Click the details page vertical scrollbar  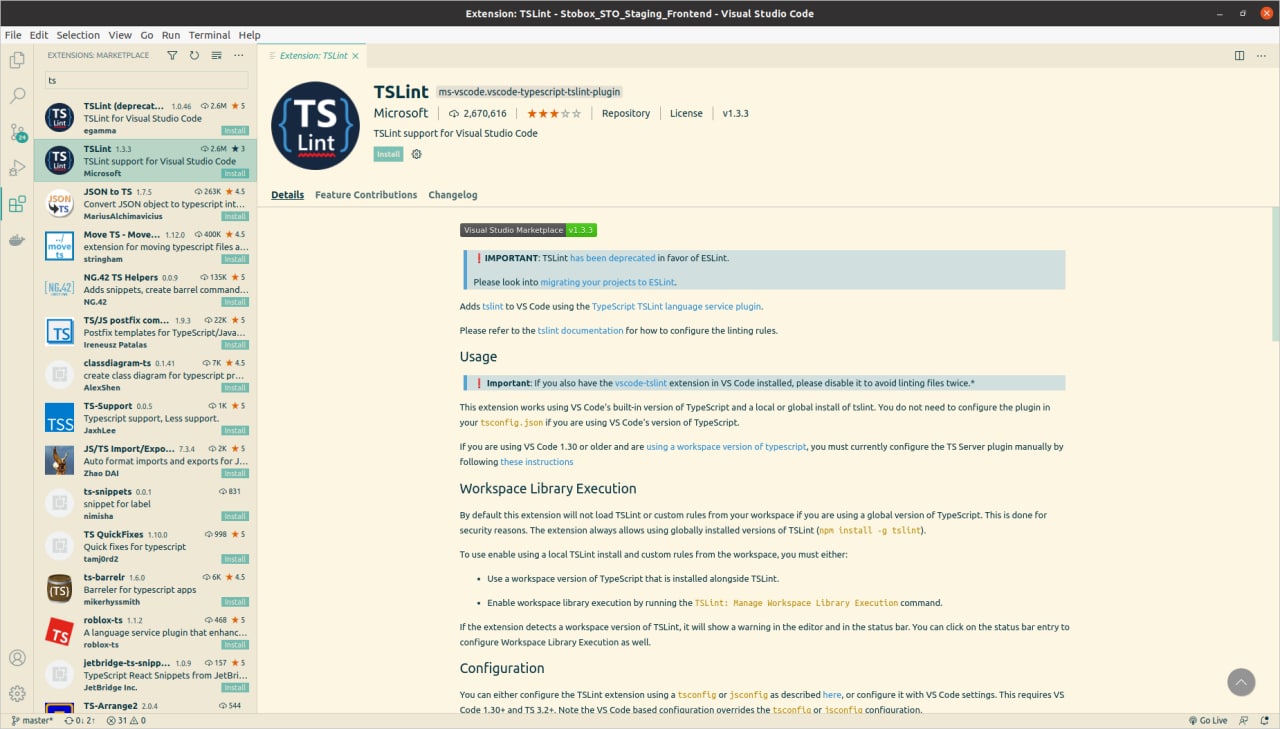pos(1275,275)
